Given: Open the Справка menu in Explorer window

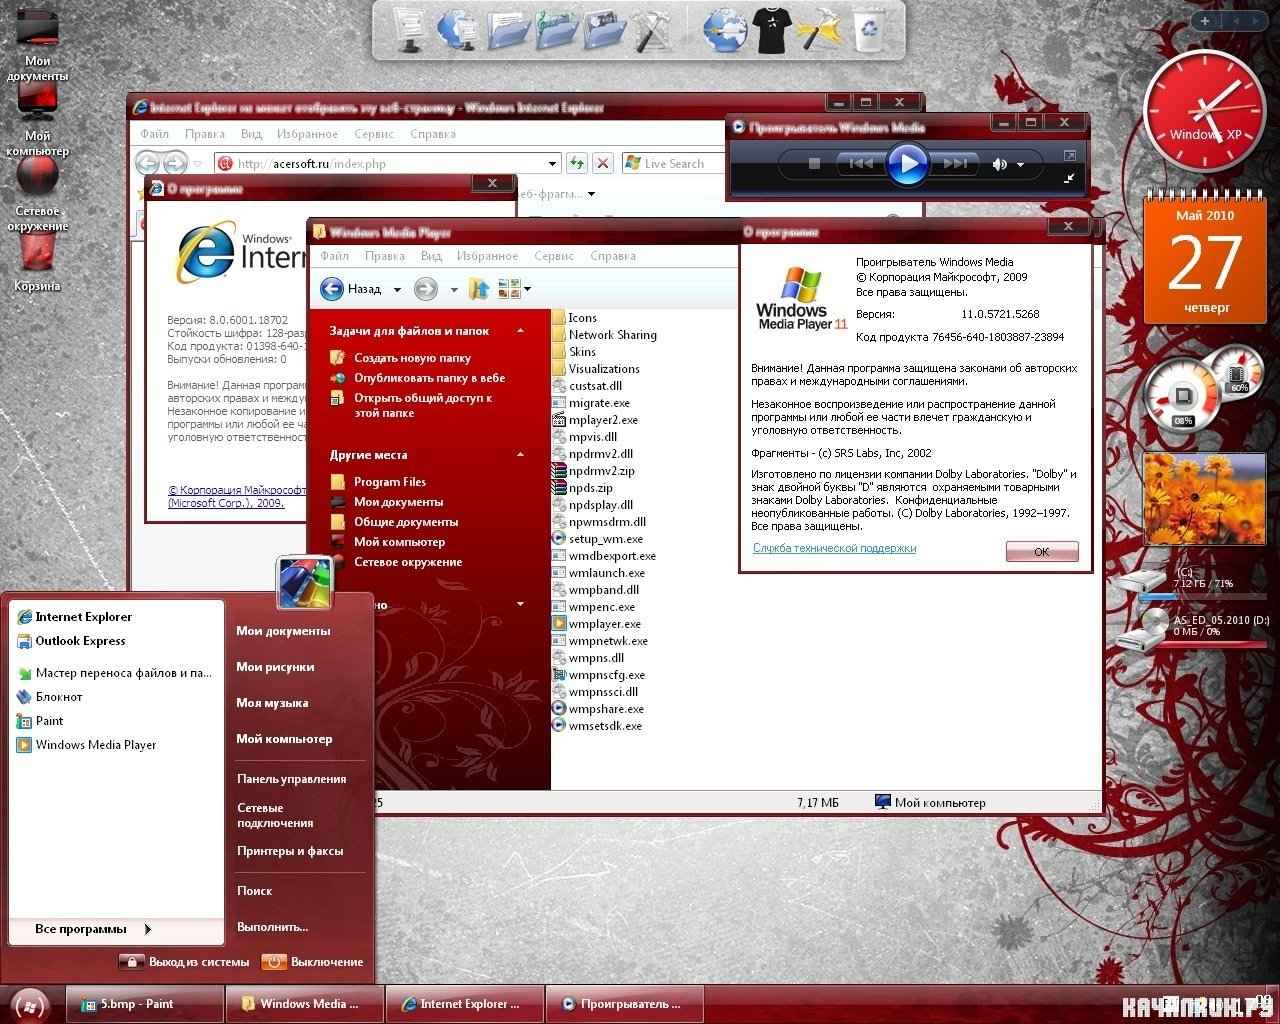Looking at the screenshot, I should [x=613, y=256].
